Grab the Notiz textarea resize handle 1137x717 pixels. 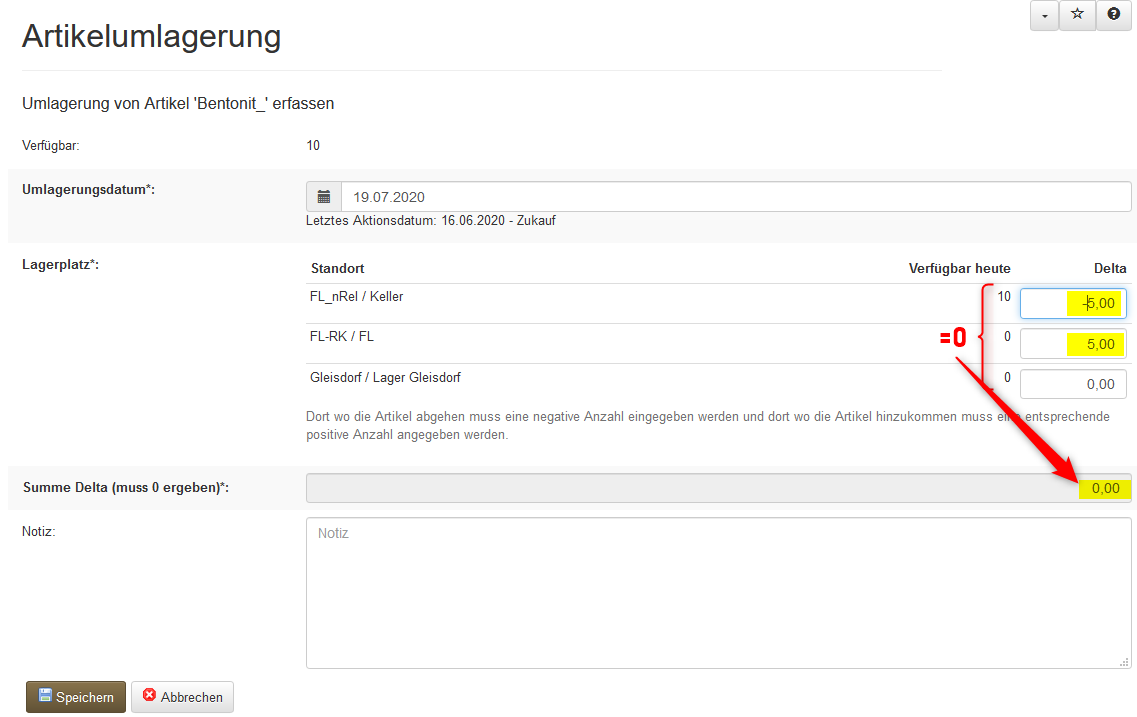coord(1124,662)
